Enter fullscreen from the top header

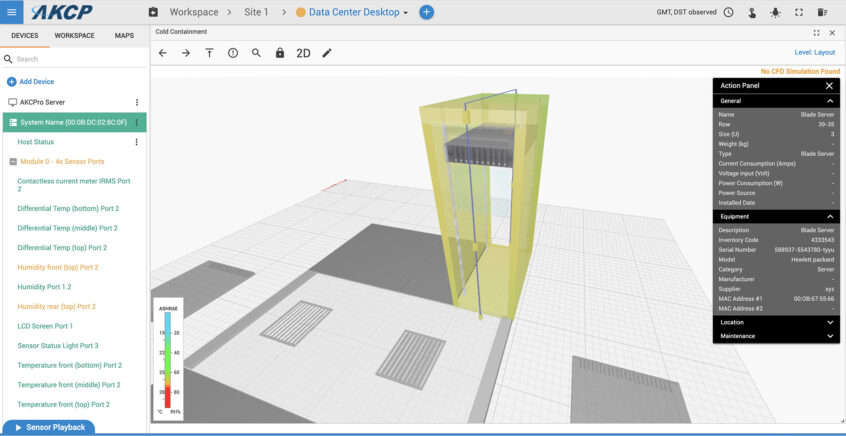coord(799,12)
